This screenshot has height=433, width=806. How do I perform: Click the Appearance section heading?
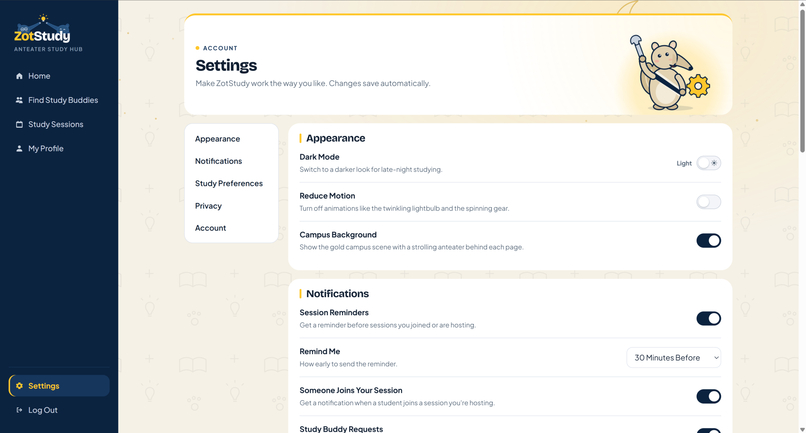(336, 138)
